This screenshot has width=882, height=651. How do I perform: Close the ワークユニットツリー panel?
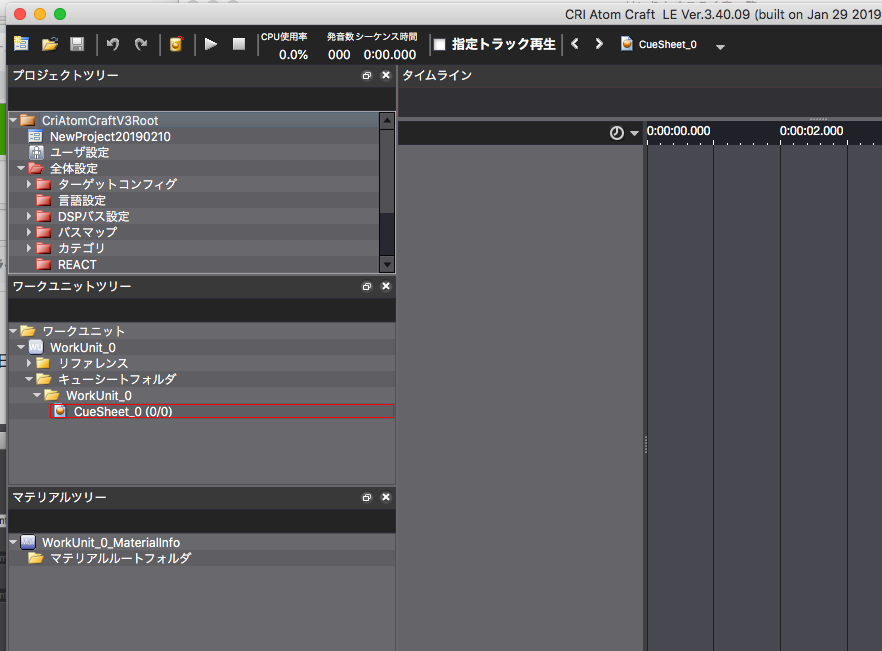pos(386,286)
